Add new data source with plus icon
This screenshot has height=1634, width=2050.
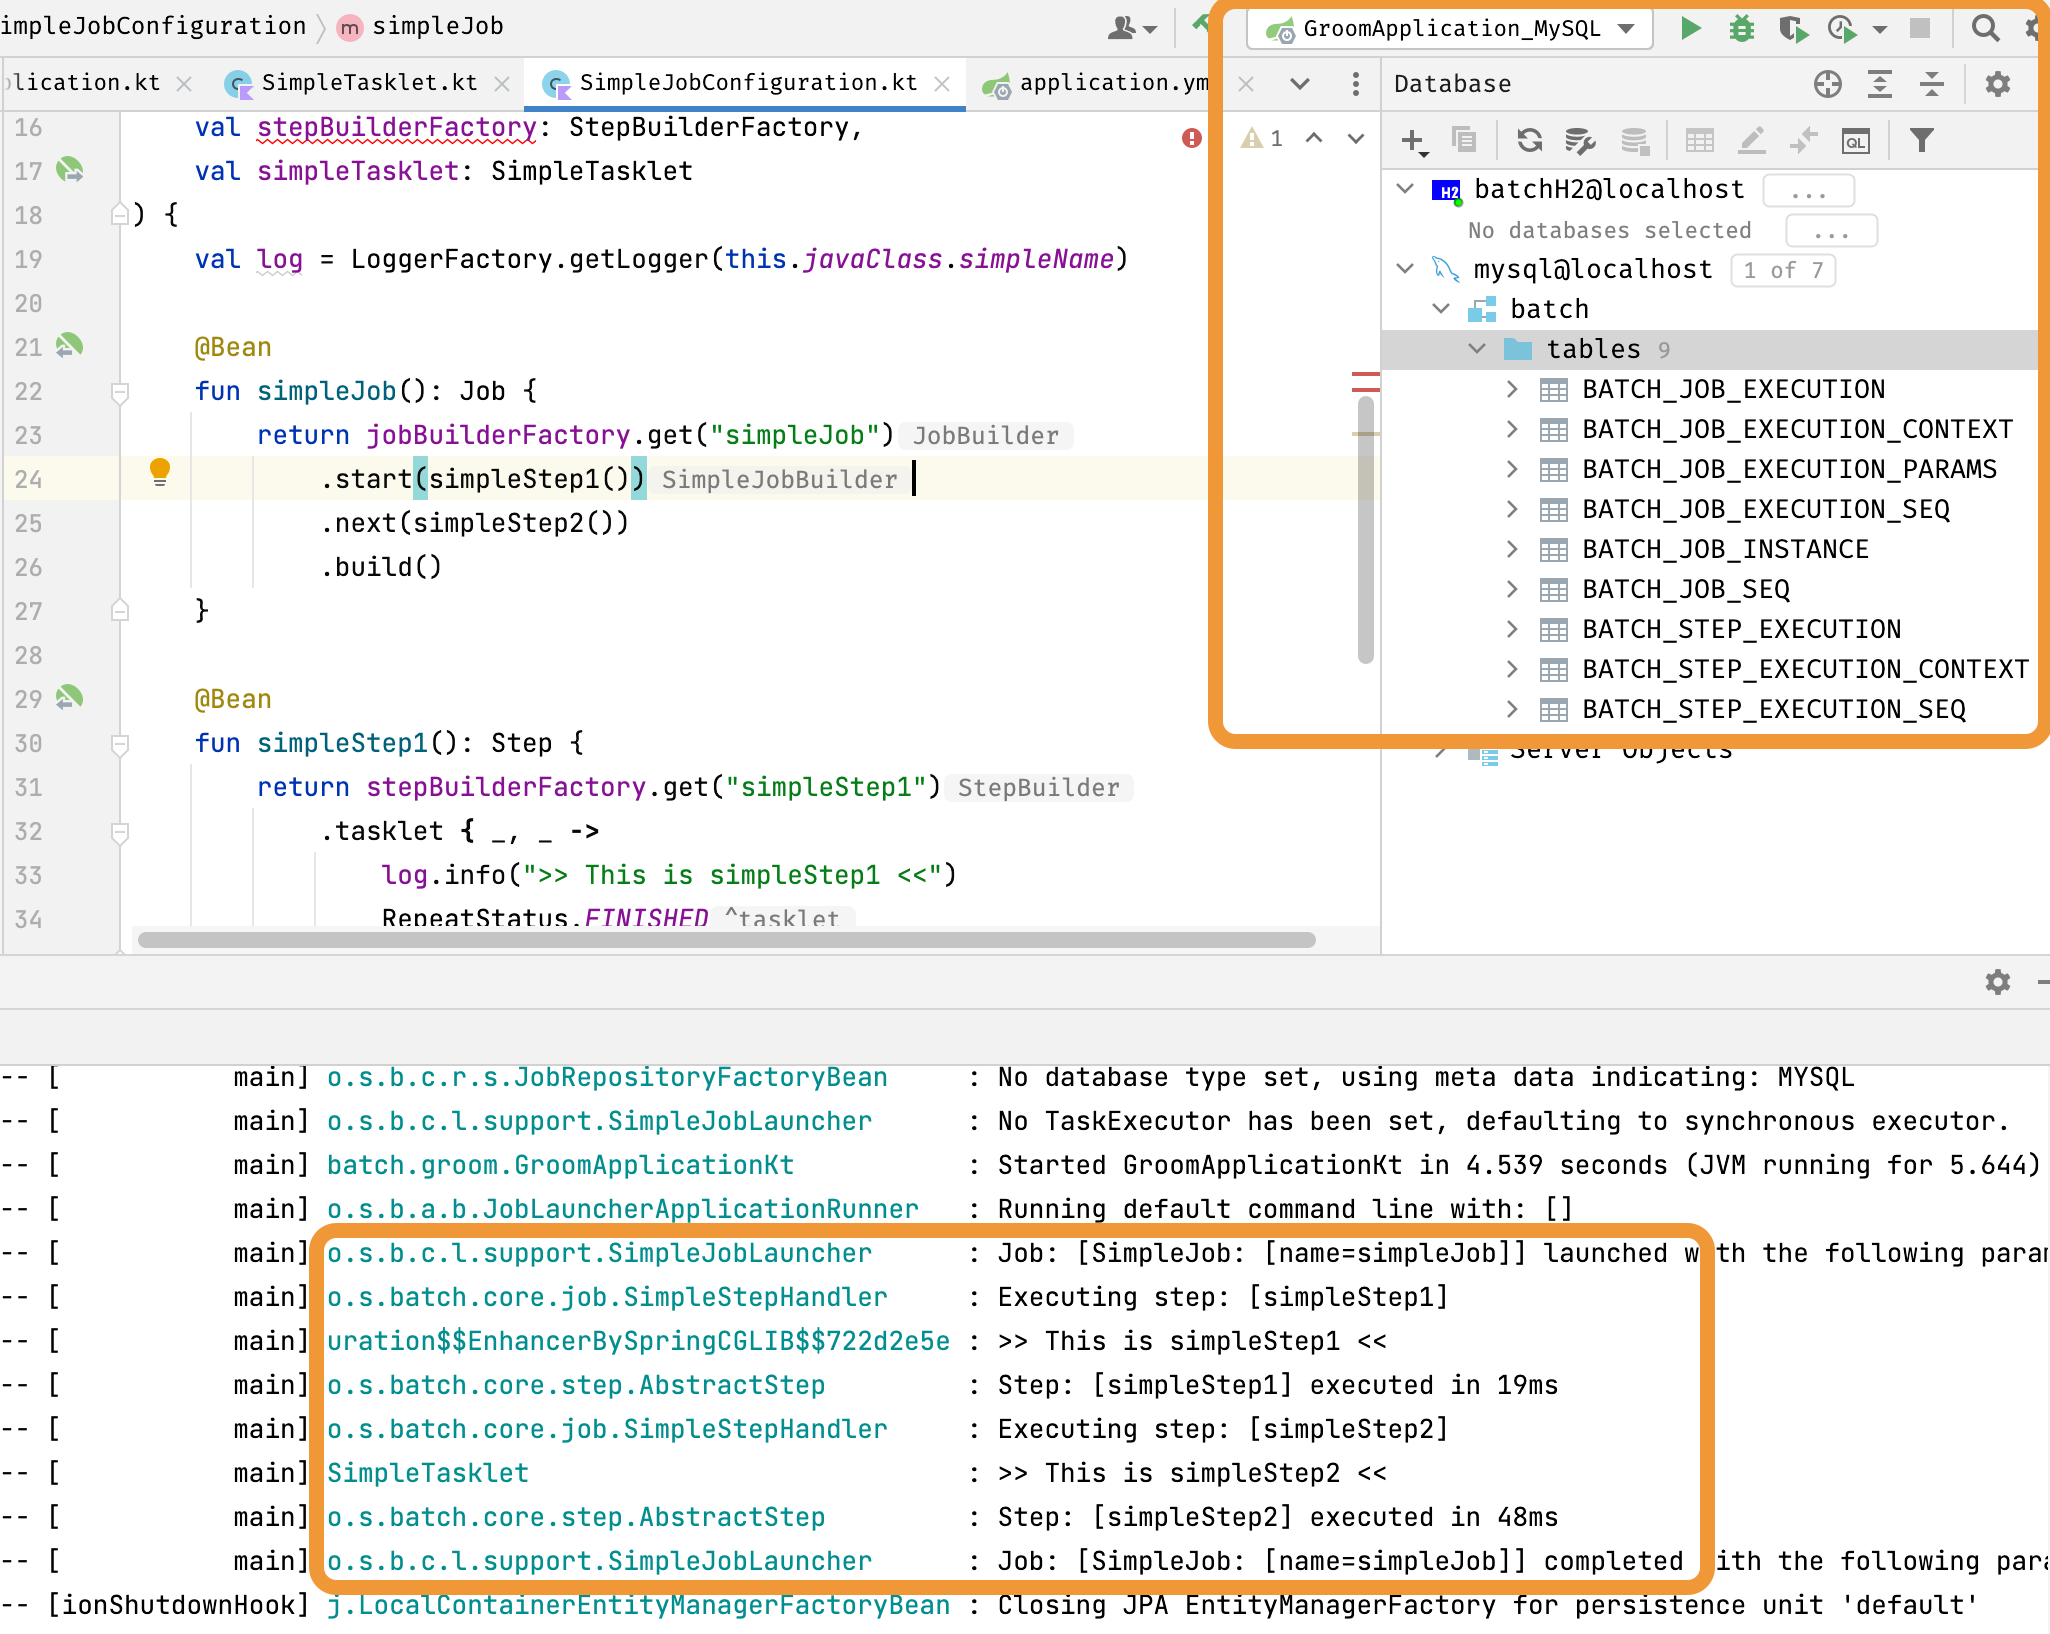coord(1413,140)
